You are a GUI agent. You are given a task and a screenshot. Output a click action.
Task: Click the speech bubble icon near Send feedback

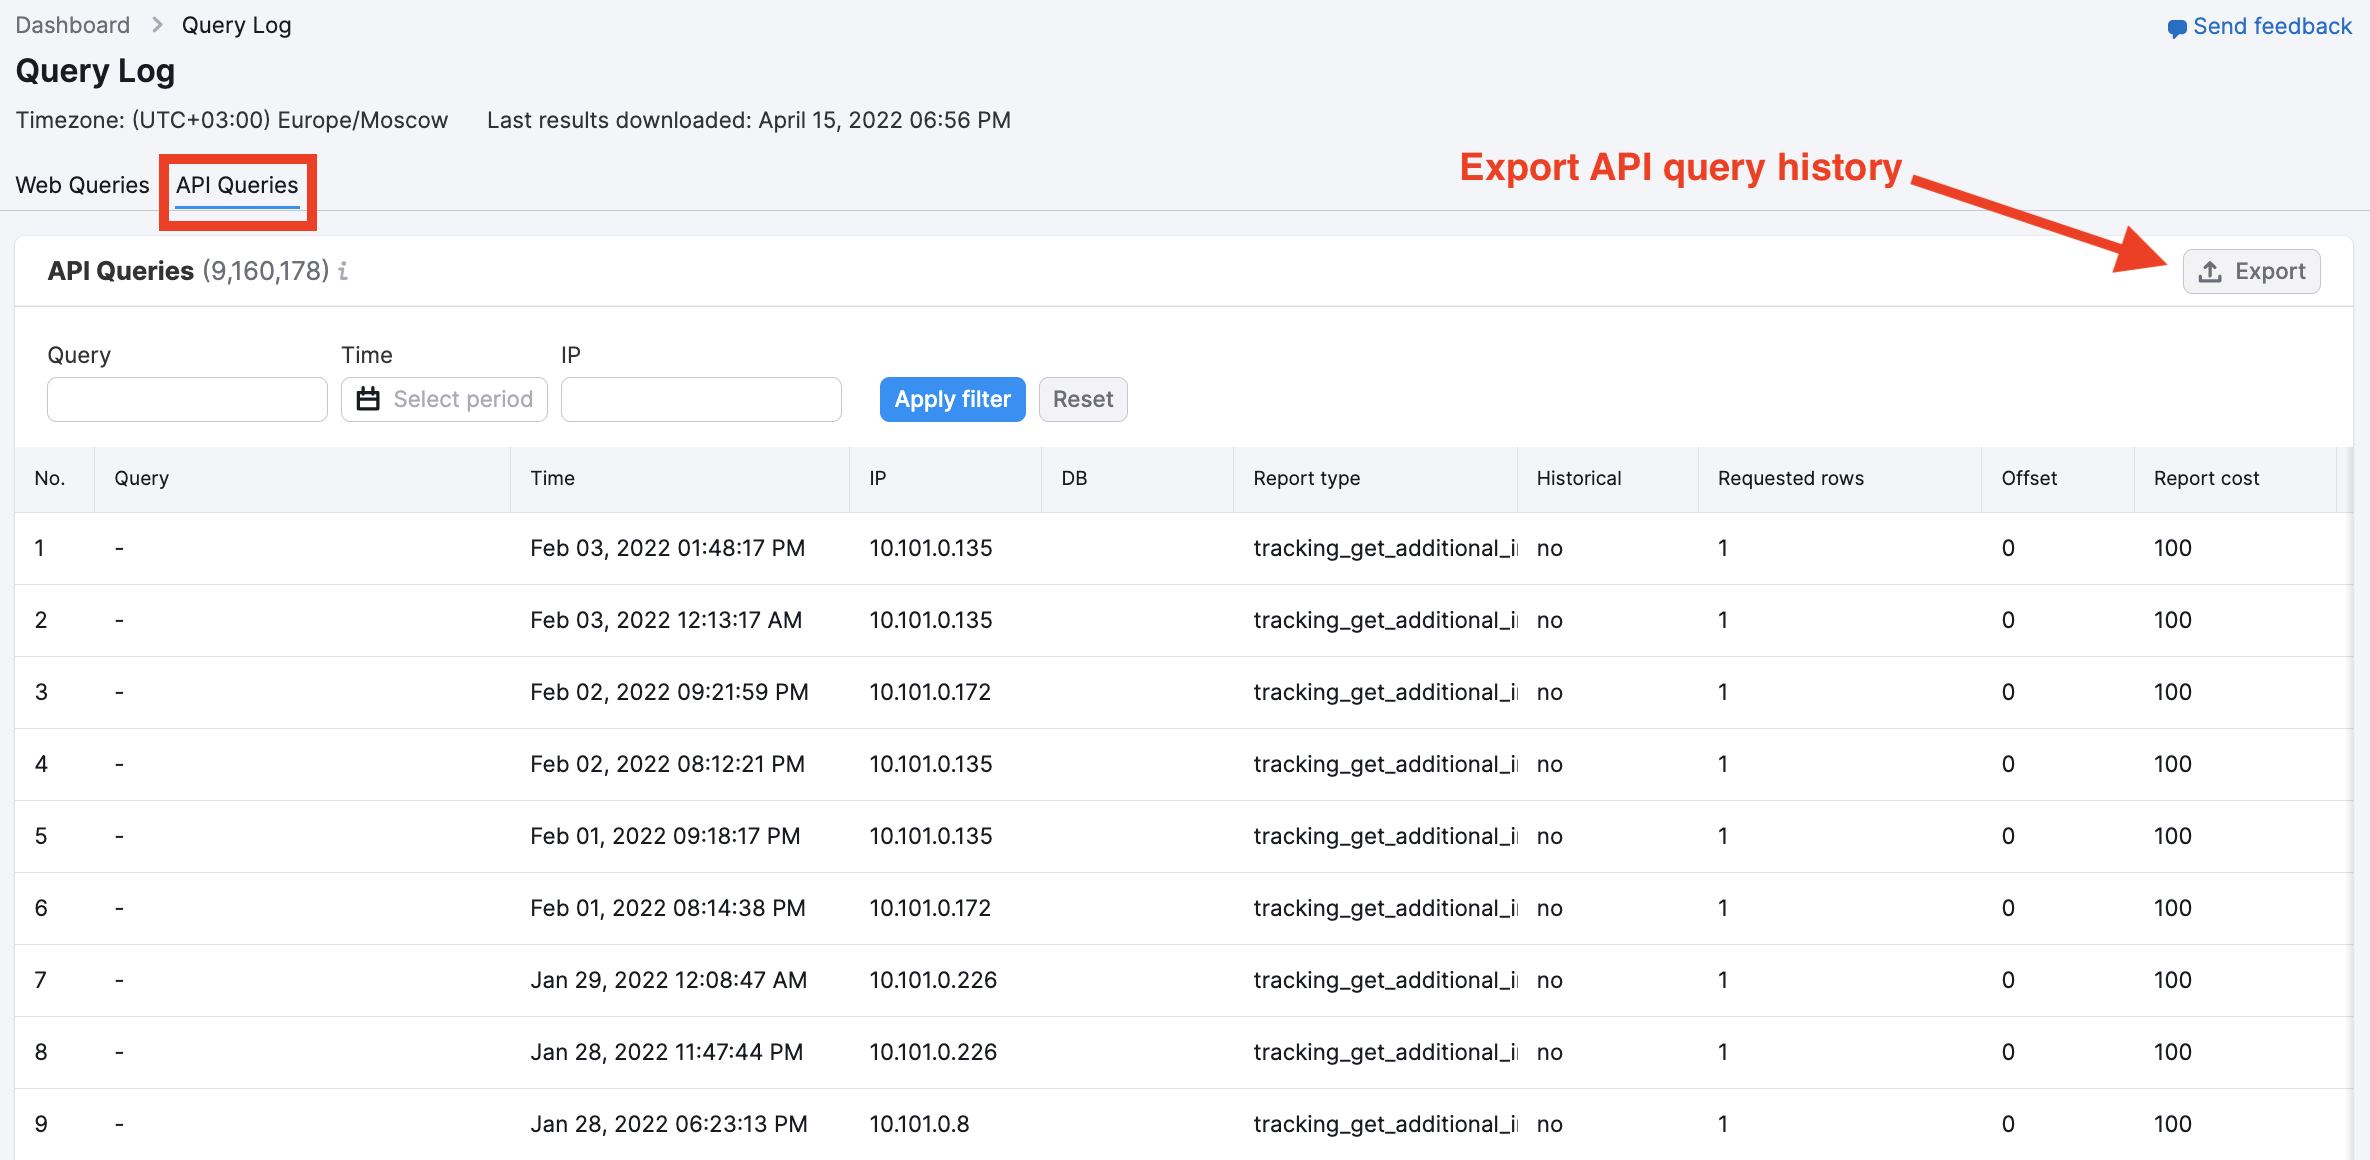coord(2176,26)
